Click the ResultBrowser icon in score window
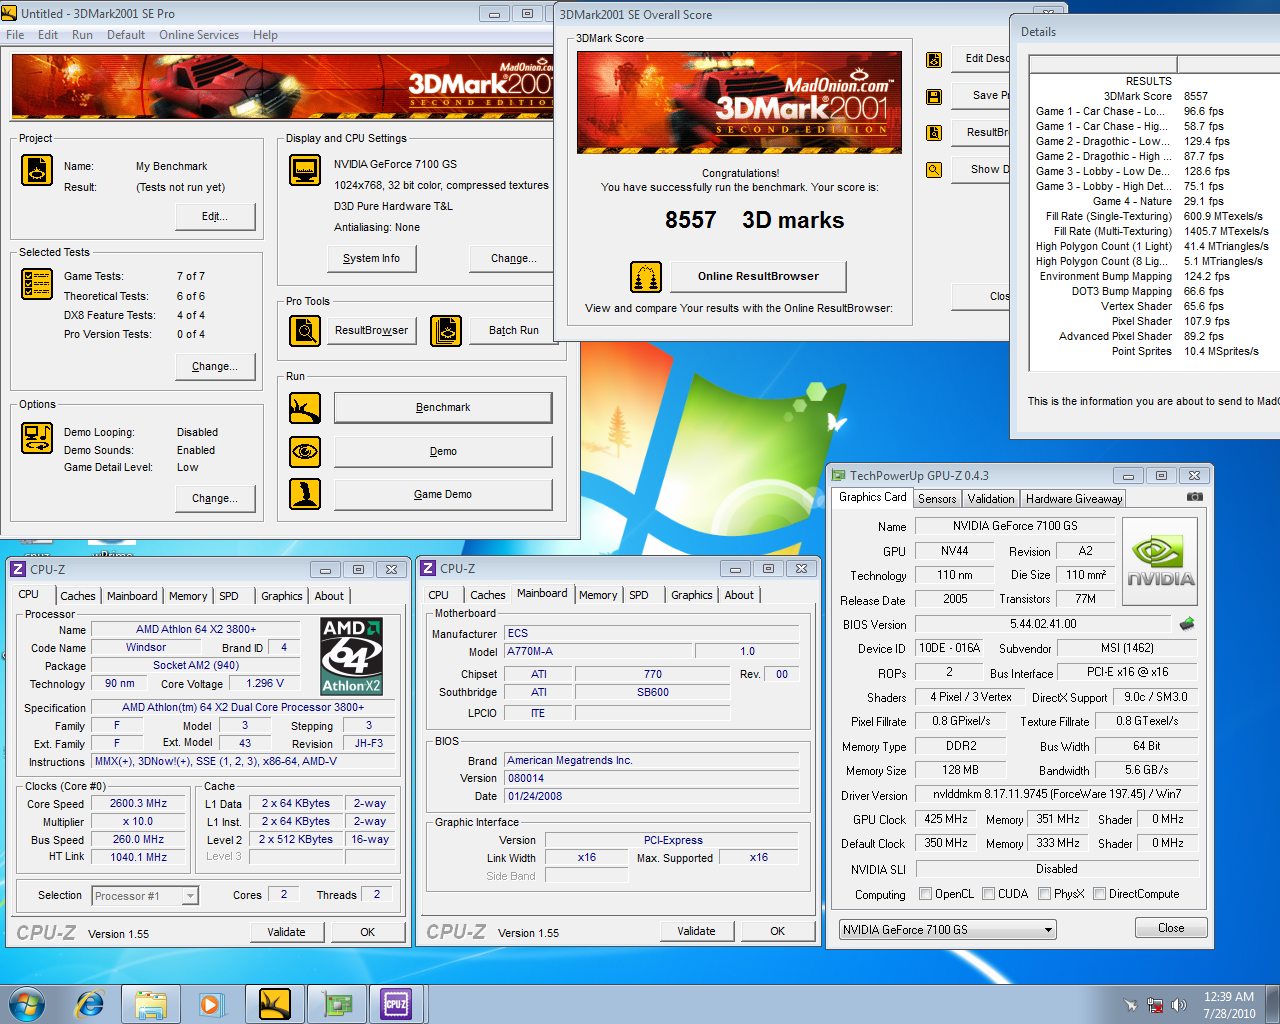1280x1024 pixels. [934, 133]
